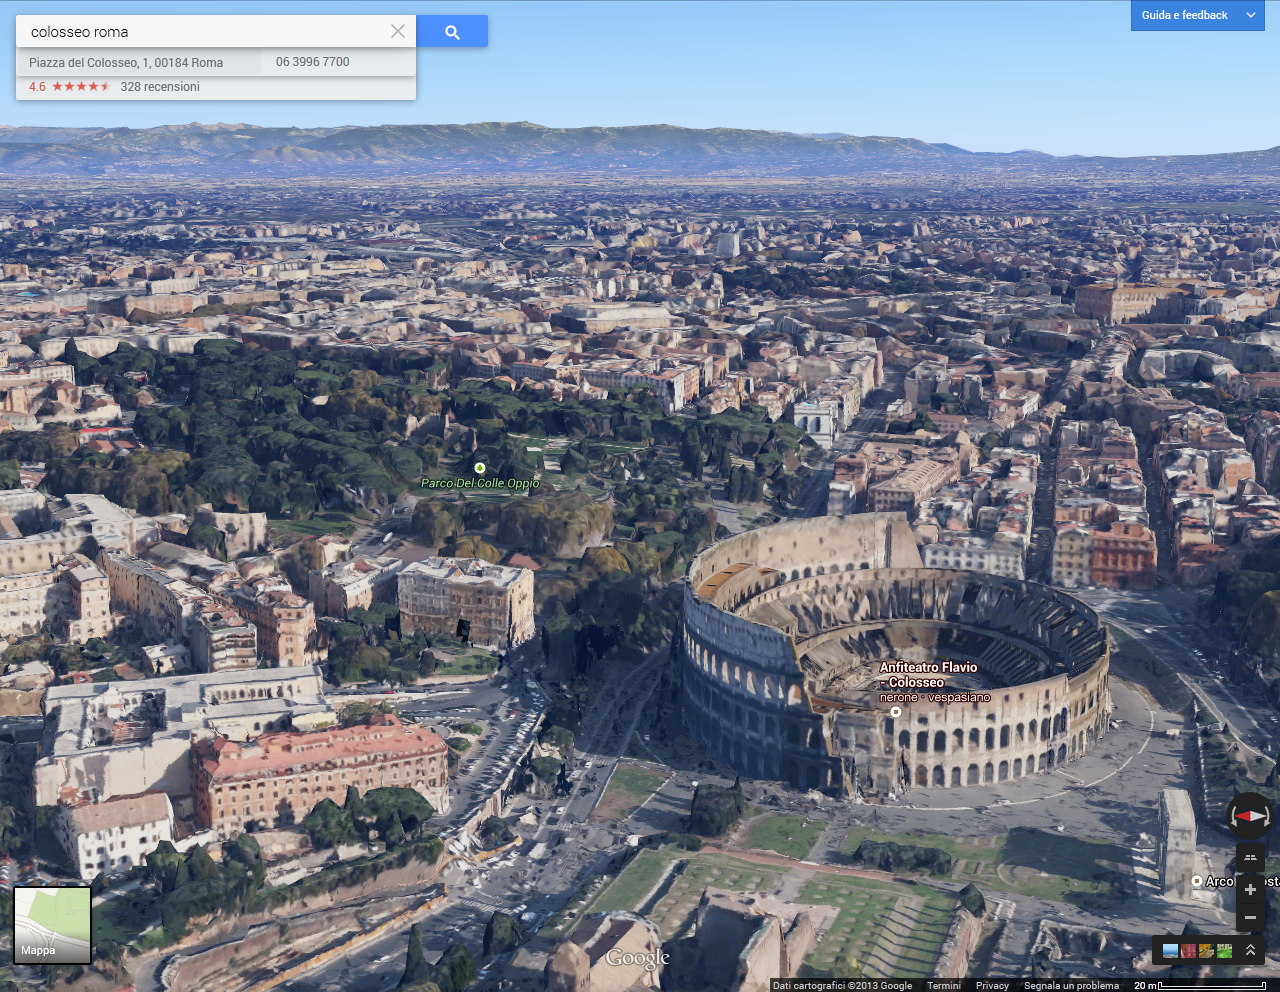Image resolution: width=1280 pixels, height=992 pixels.
Task: Open the green photo thumbnail in strip
Action: coord(1224,951)
